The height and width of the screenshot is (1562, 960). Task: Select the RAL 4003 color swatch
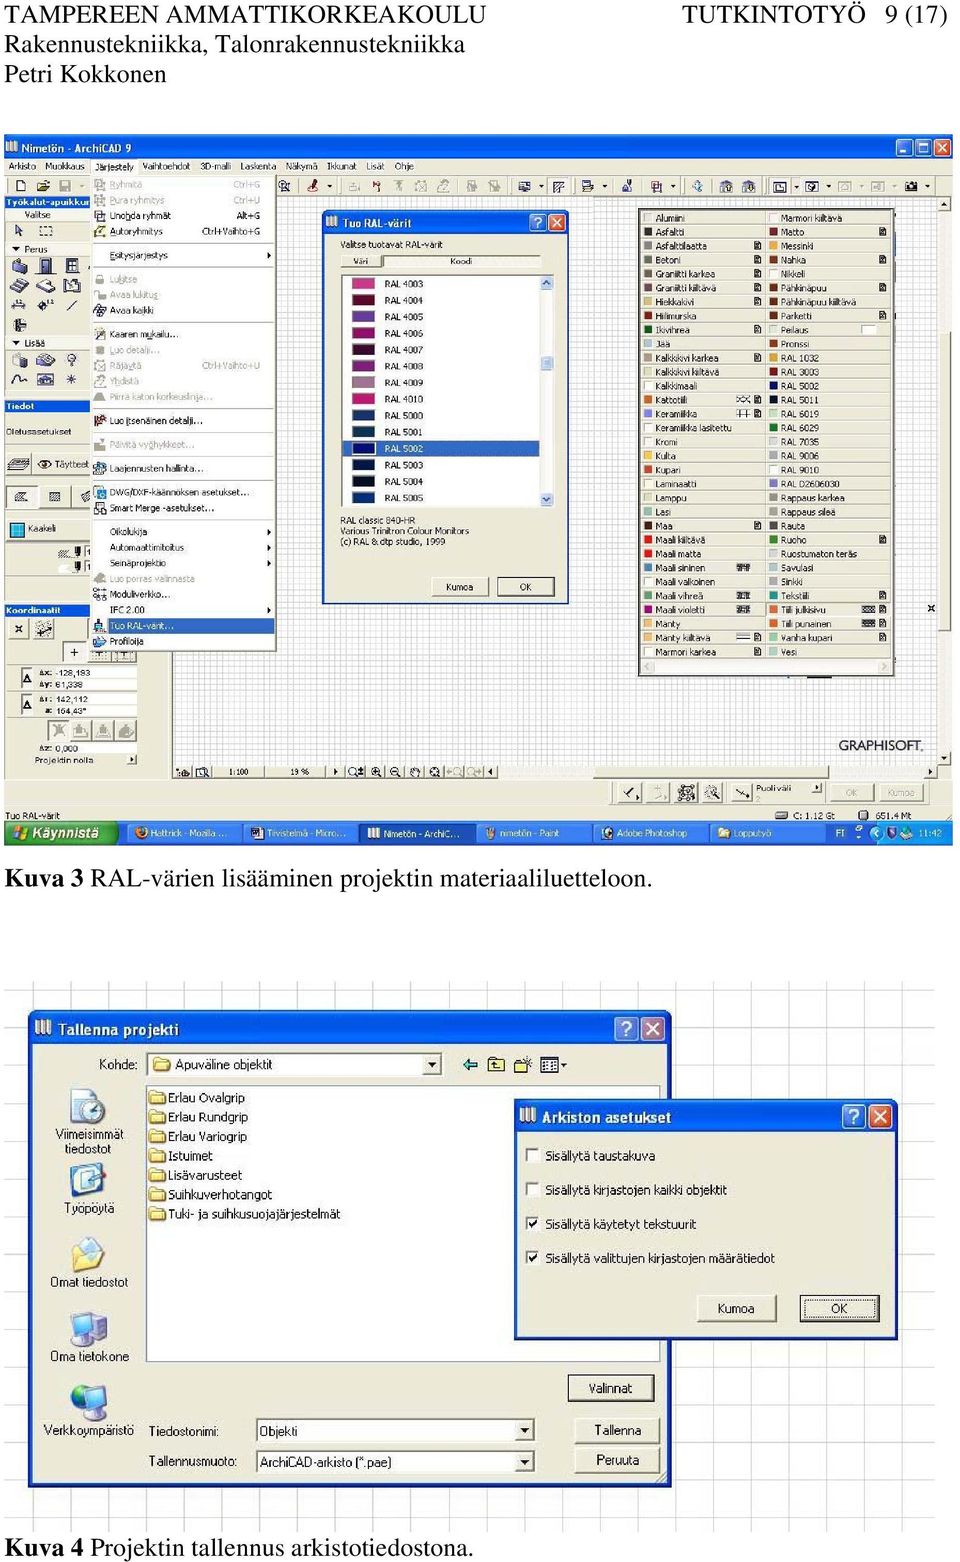click(x=361, y=284)
